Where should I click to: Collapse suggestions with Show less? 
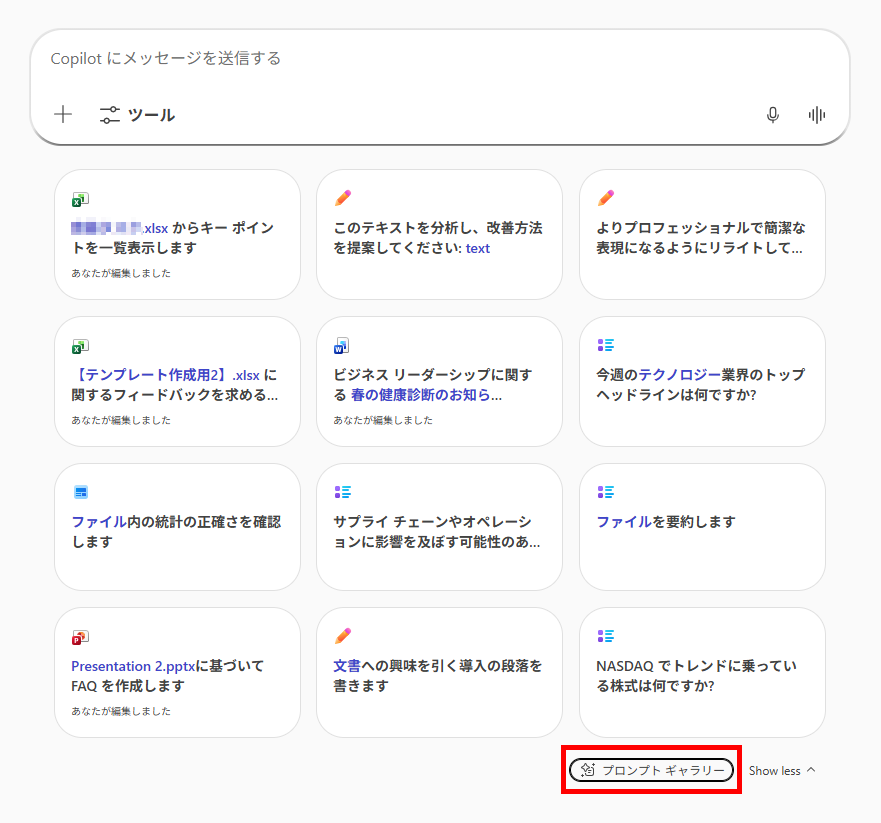point(782,771)
